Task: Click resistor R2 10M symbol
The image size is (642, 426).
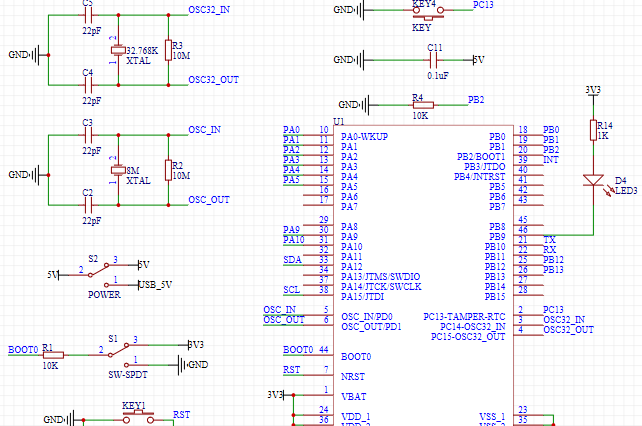Action: (x=168, y=170)
